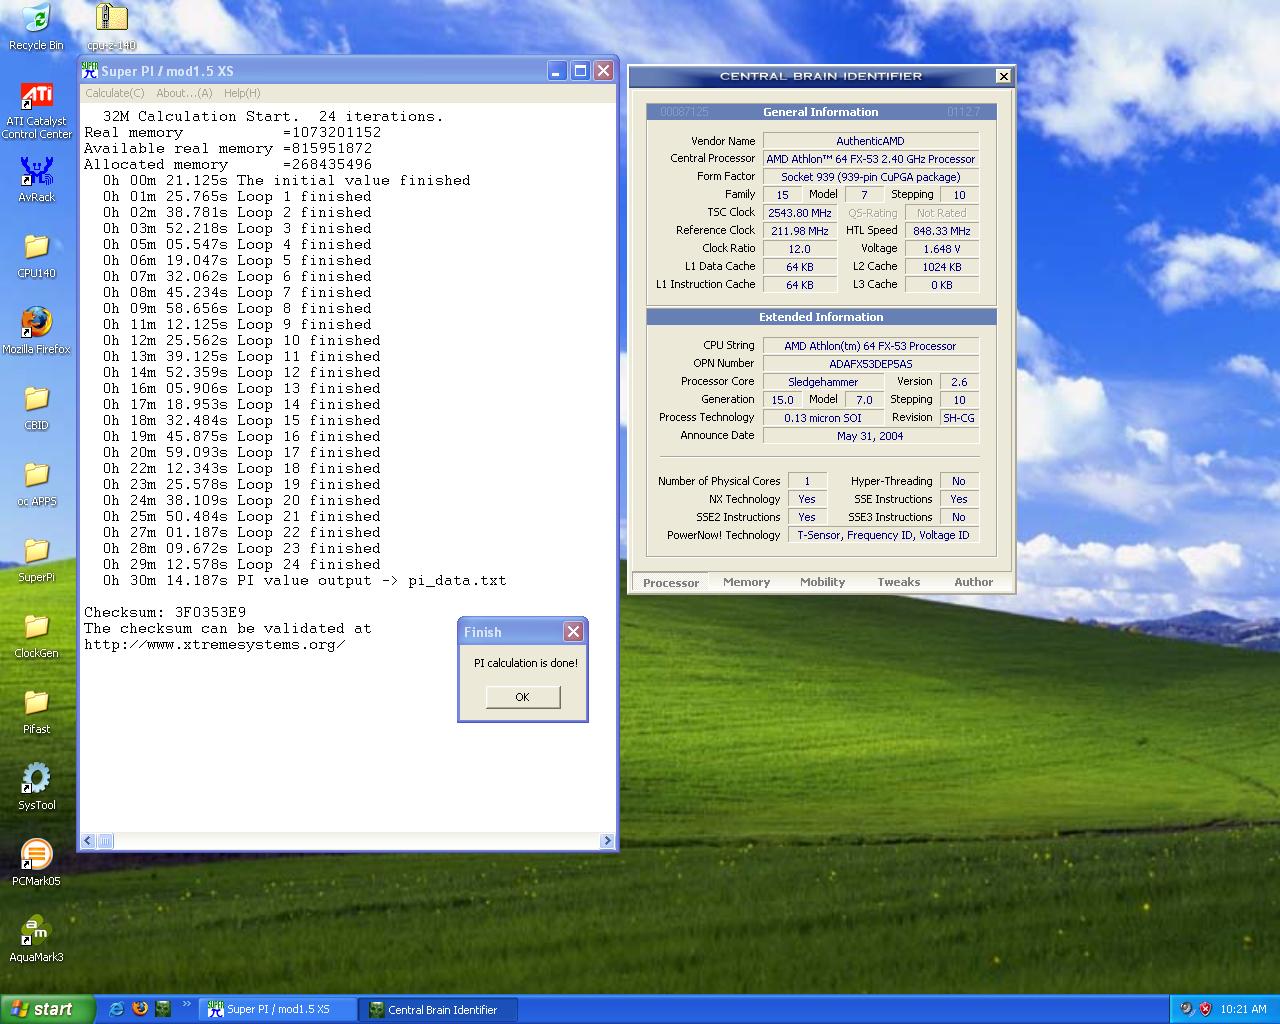Click Super PI left scroll arrow
This screenshot has width=1280, height=1024.
point(88,841)
